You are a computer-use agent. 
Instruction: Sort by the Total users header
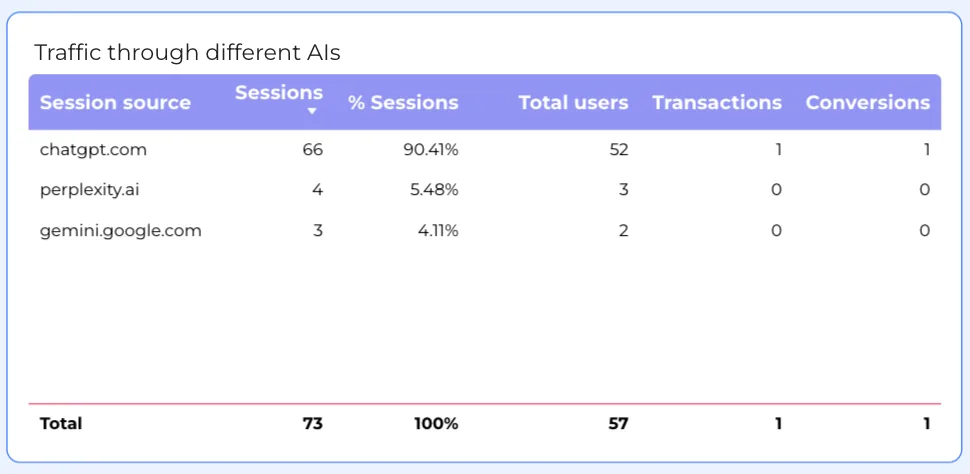pyautogui.click(x=573, y=102)
